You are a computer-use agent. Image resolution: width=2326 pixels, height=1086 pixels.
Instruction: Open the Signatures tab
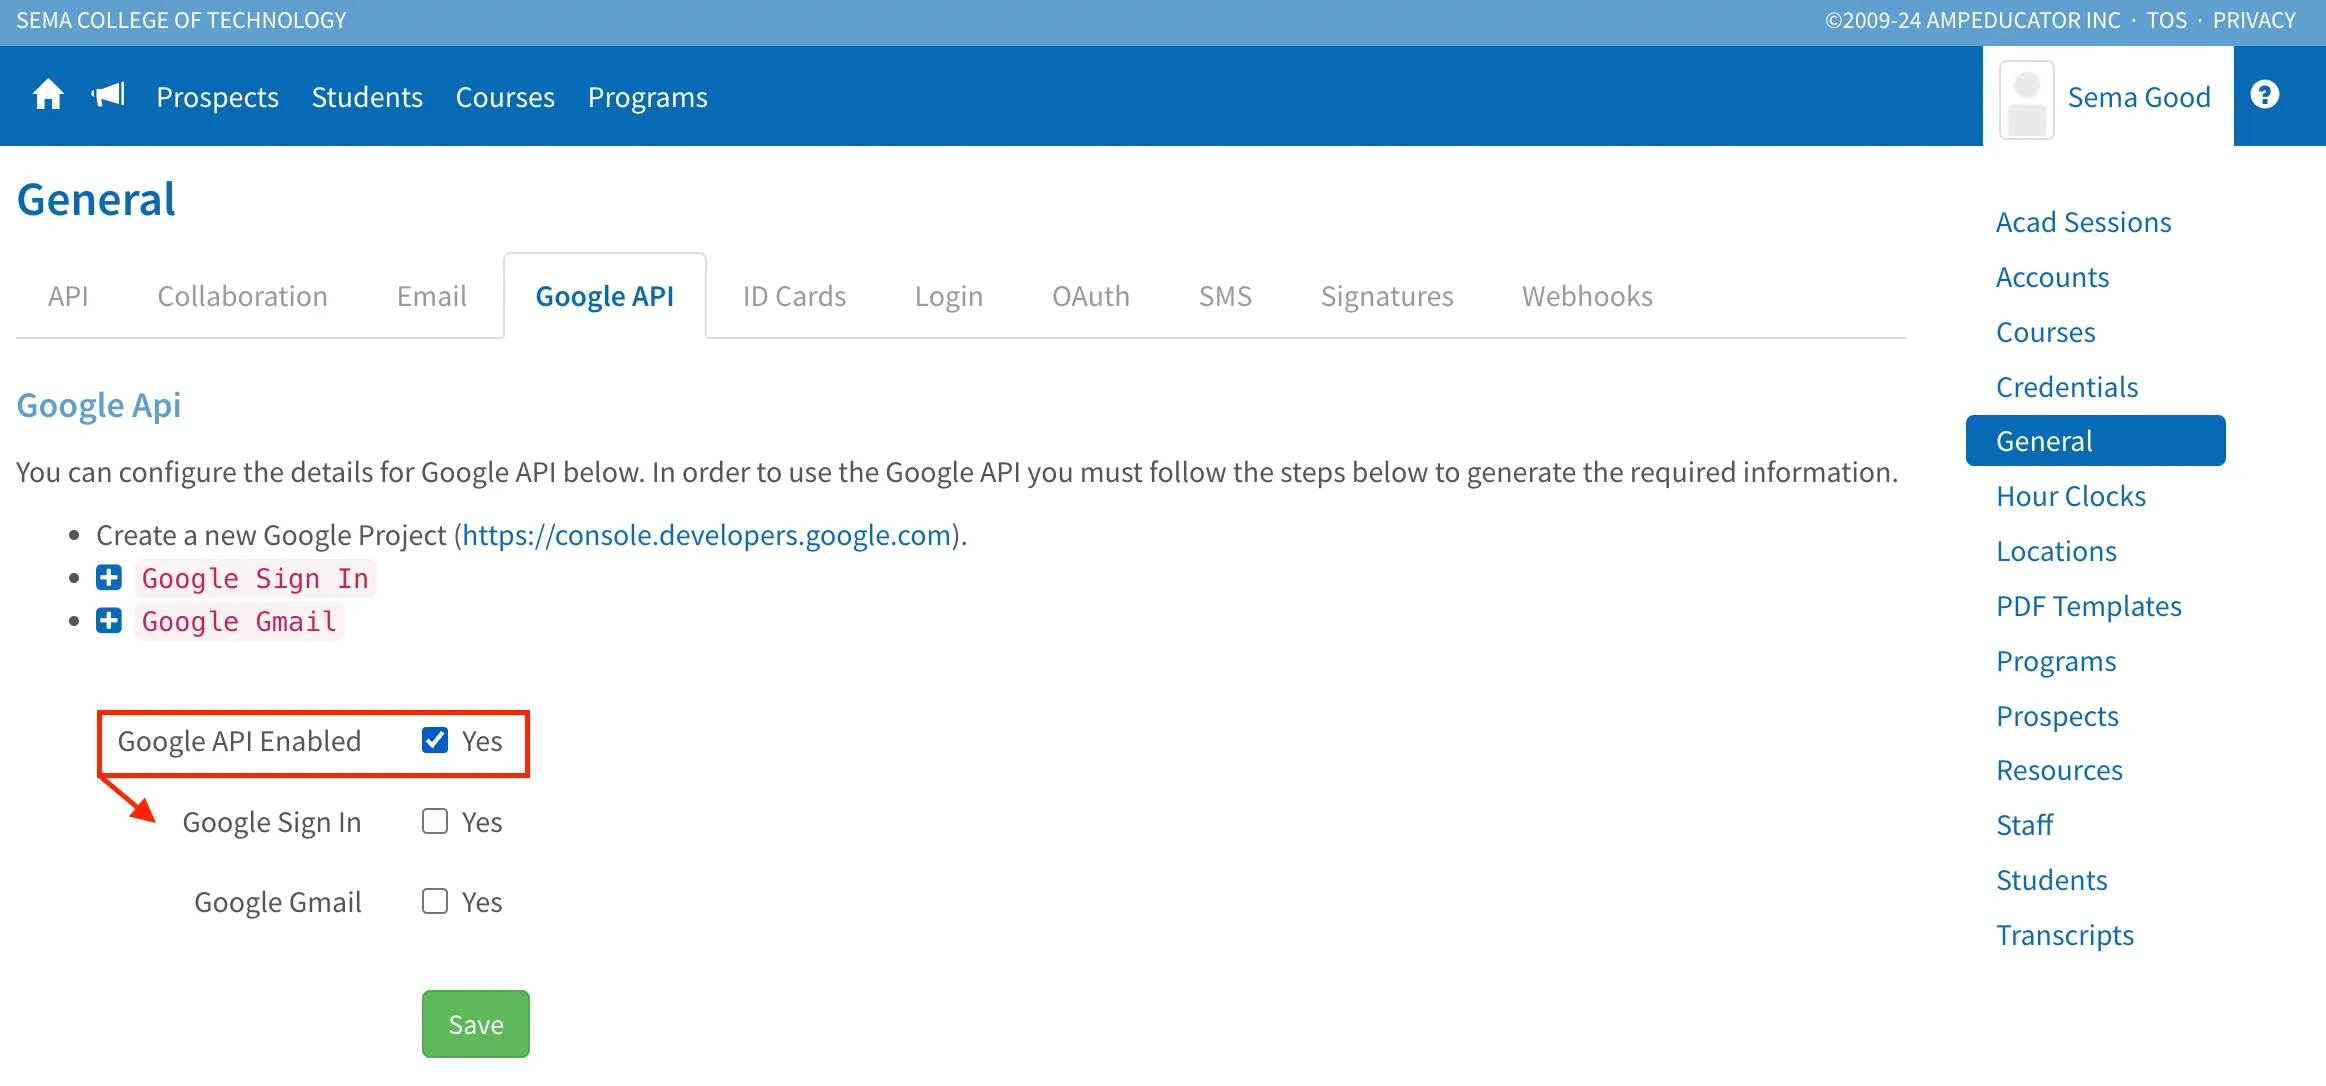pos(1387,296)
